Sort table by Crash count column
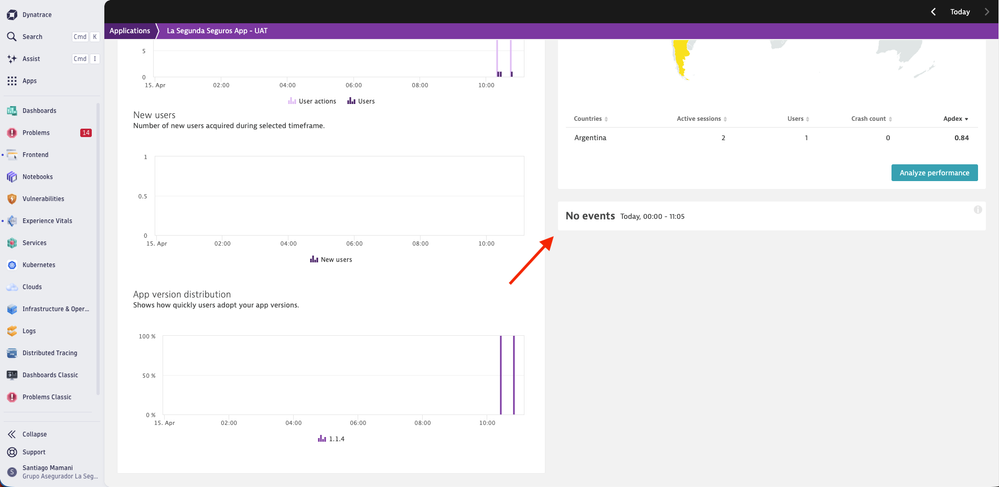Image resolution: width=999 pixels, height=487 pixels. pos(871,119)
